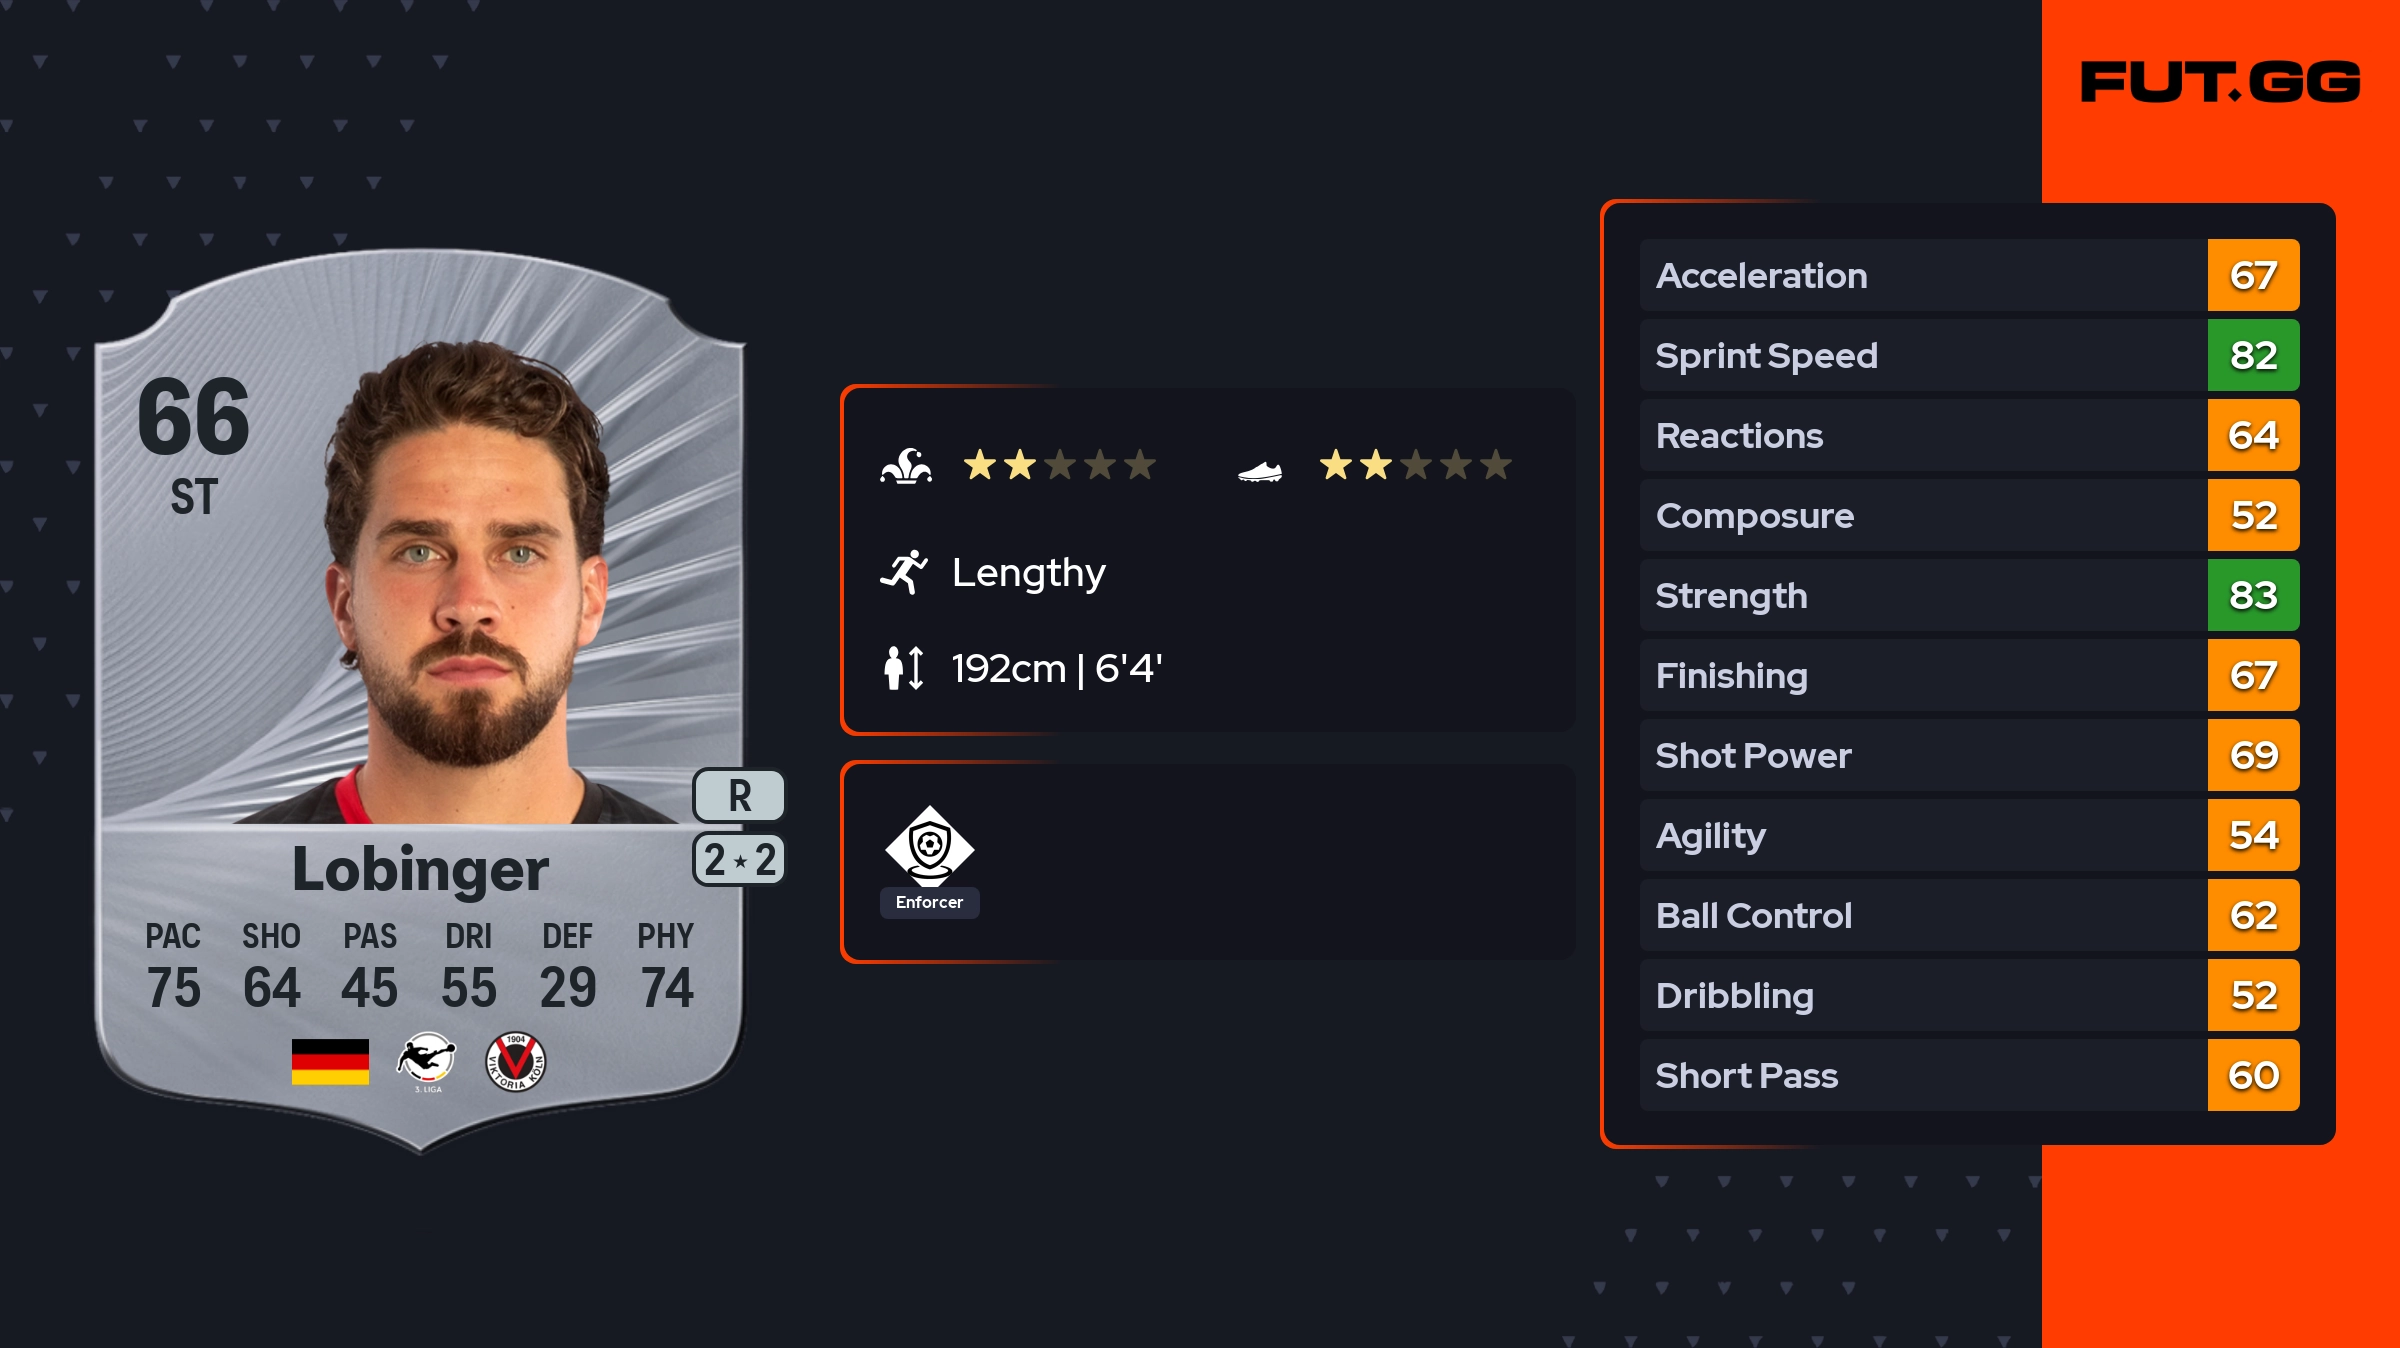Viewport: 2400px width, 1348px height.
Task: Select the Short Pass stat row
Action: click(1922, 1076)
